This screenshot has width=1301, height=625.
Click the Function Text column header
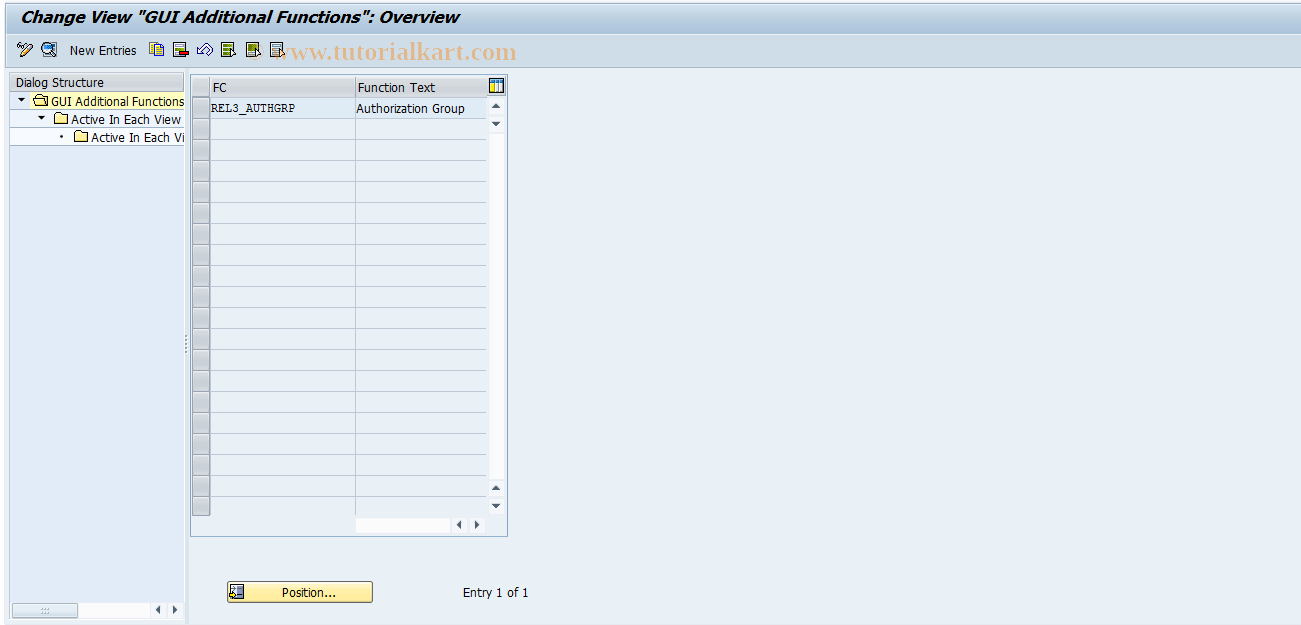(421, 87)
